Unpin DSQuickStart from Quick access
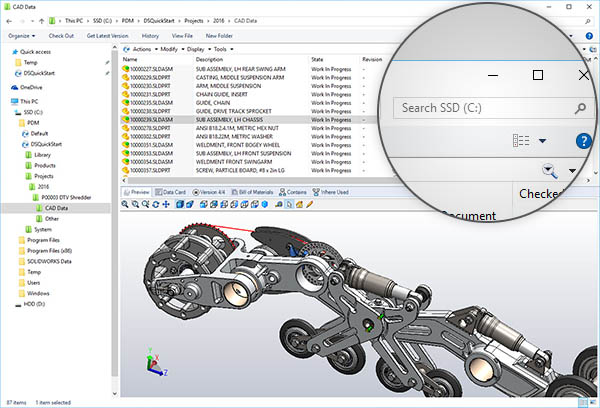Viewport: 600px width, 408px height. click(107, 73)
